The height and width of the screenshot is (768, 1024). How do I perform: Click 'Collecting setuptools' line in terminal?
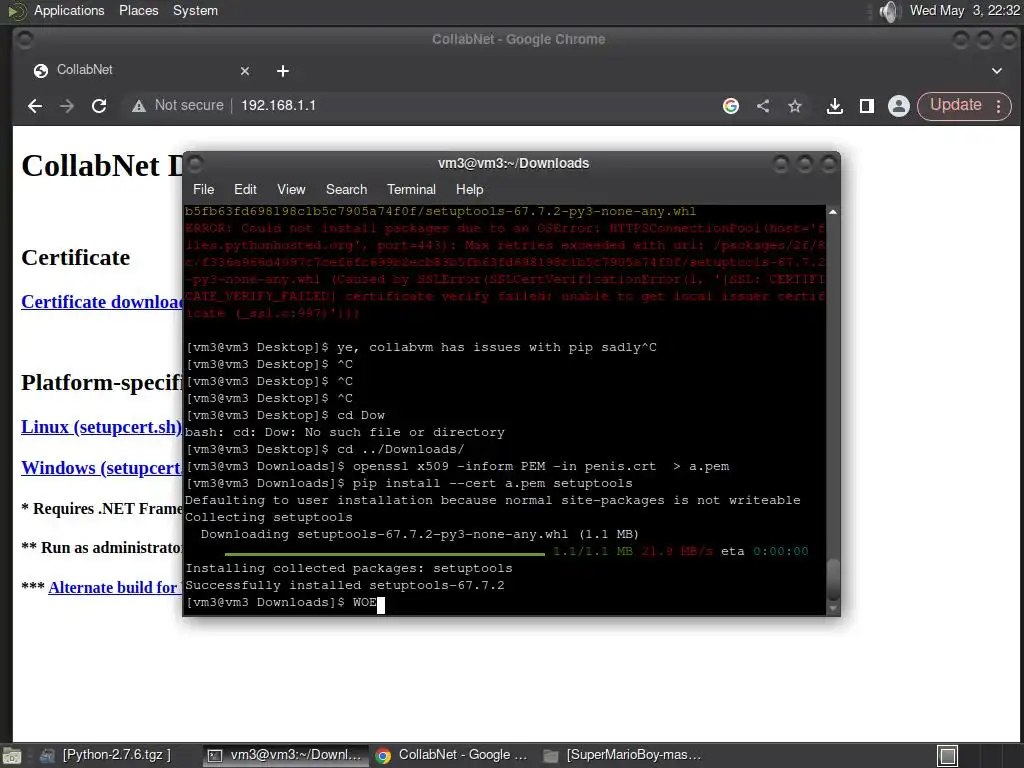coord(268,517)
